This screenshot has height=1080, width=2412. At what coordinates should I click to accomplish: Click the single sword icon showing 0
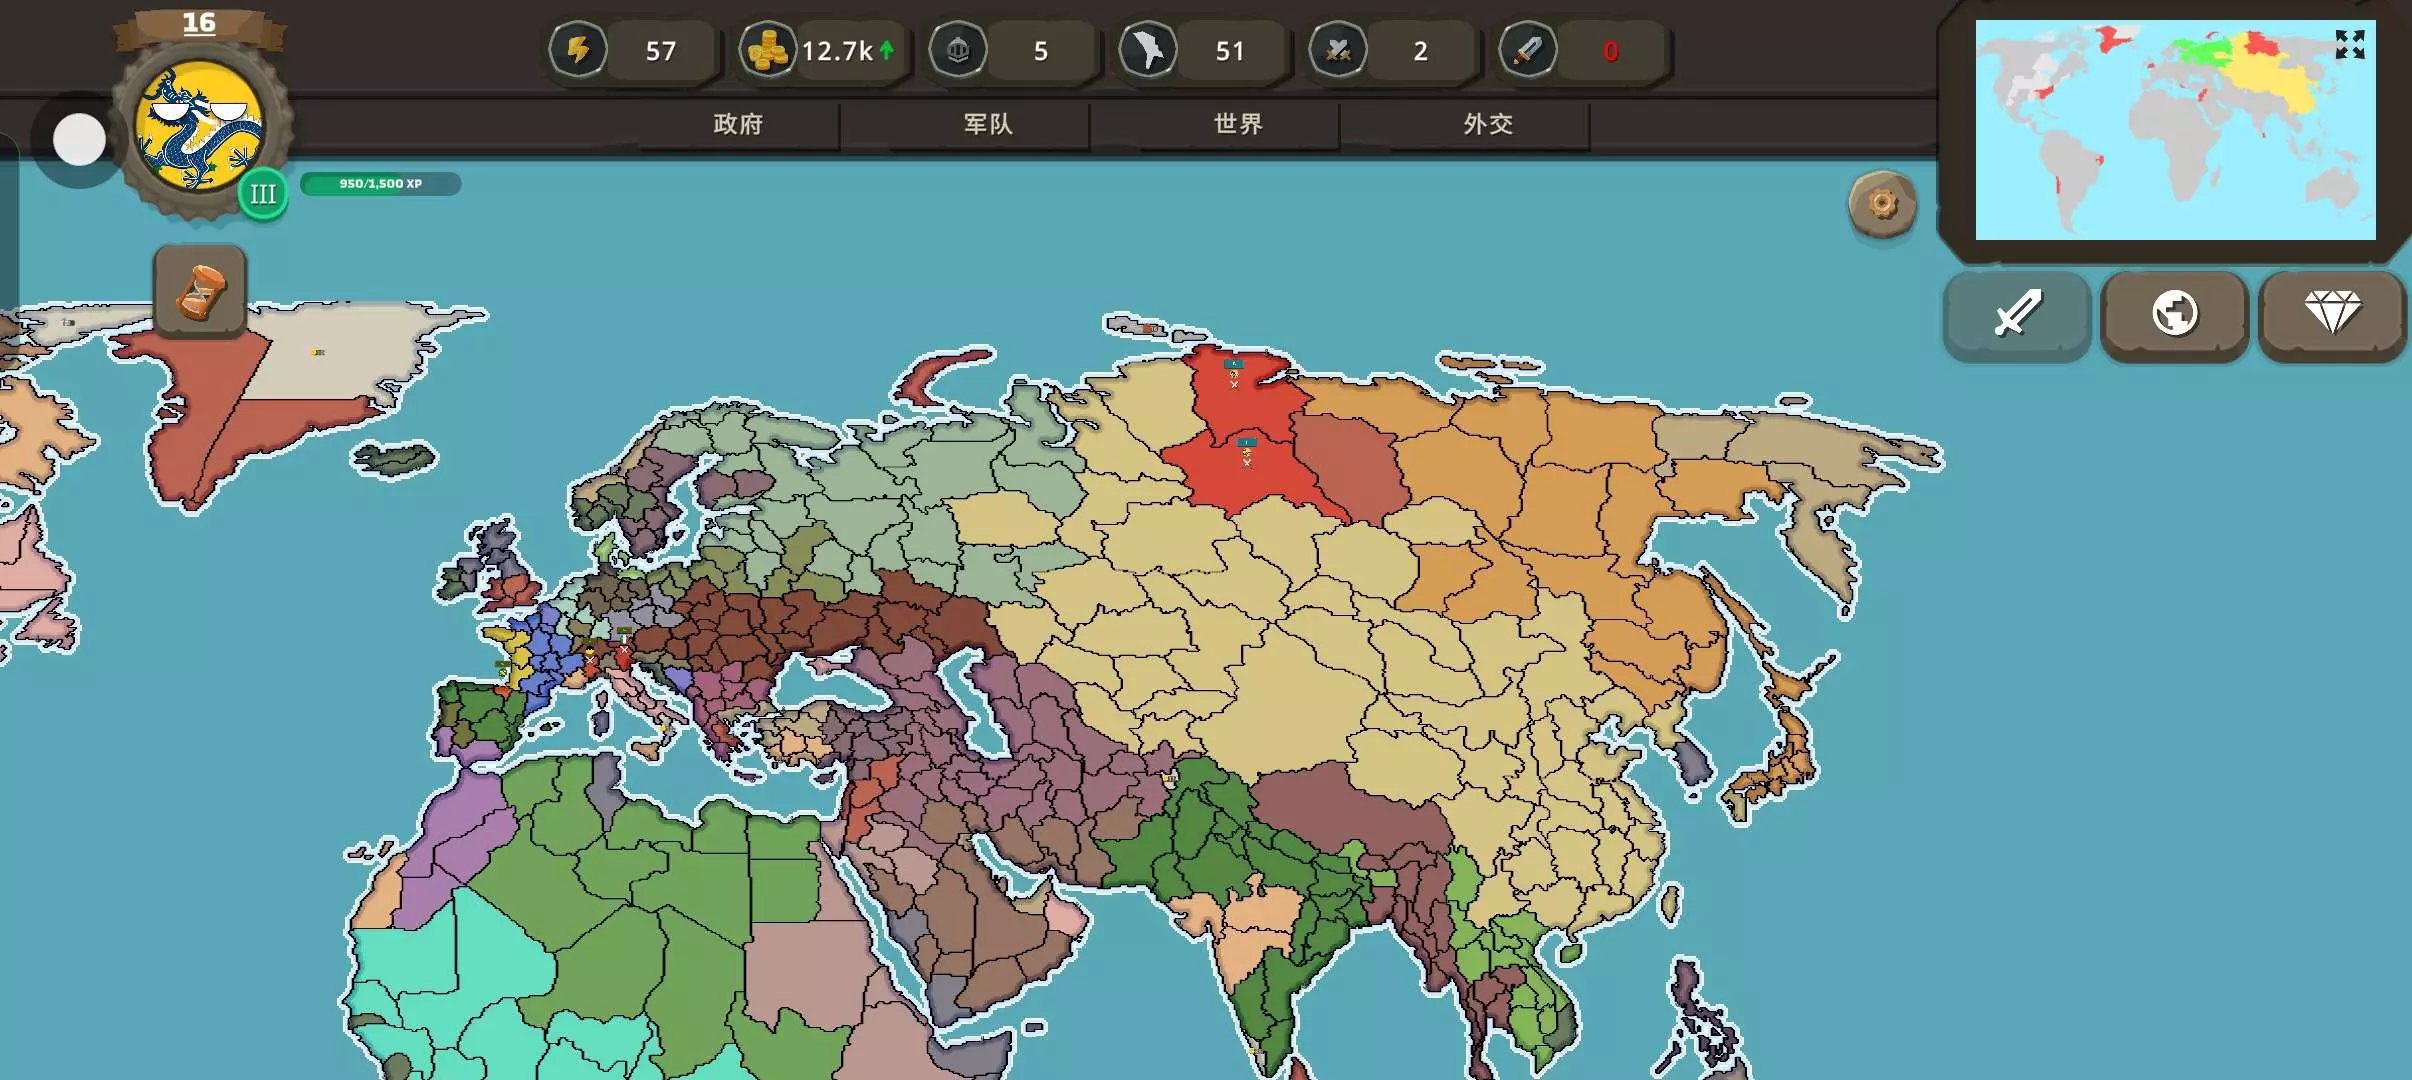tap(1528, 50)
